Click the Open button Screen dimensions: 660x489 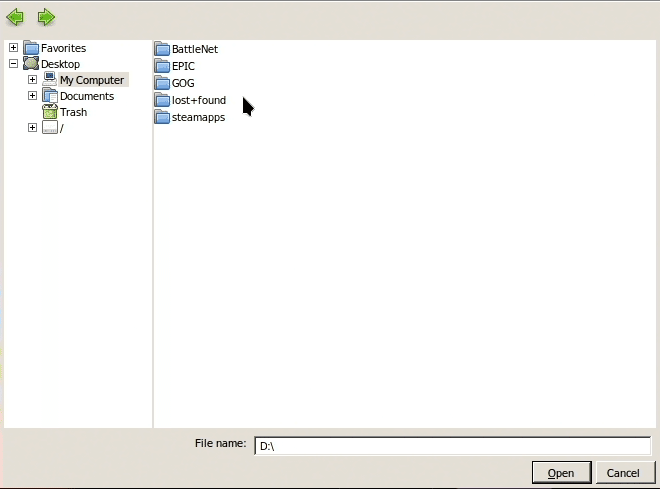click(x=562, y=473)
